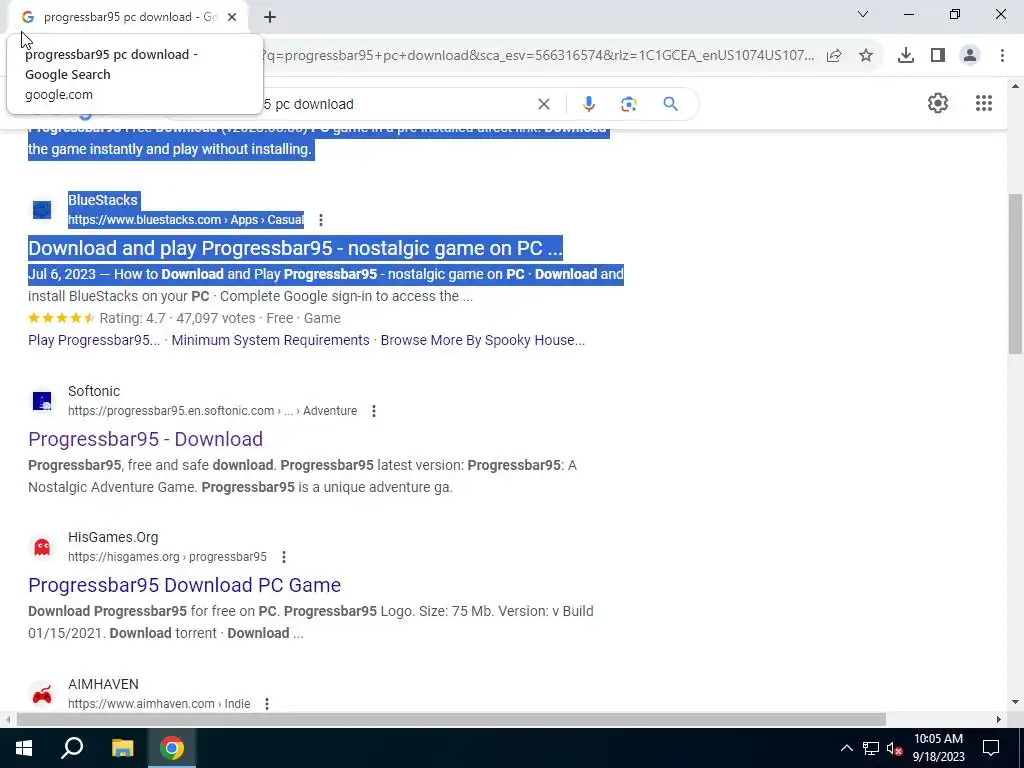
Task: Follow the 'Play Progressbar95...' sitelink
Action: (94, 340)
